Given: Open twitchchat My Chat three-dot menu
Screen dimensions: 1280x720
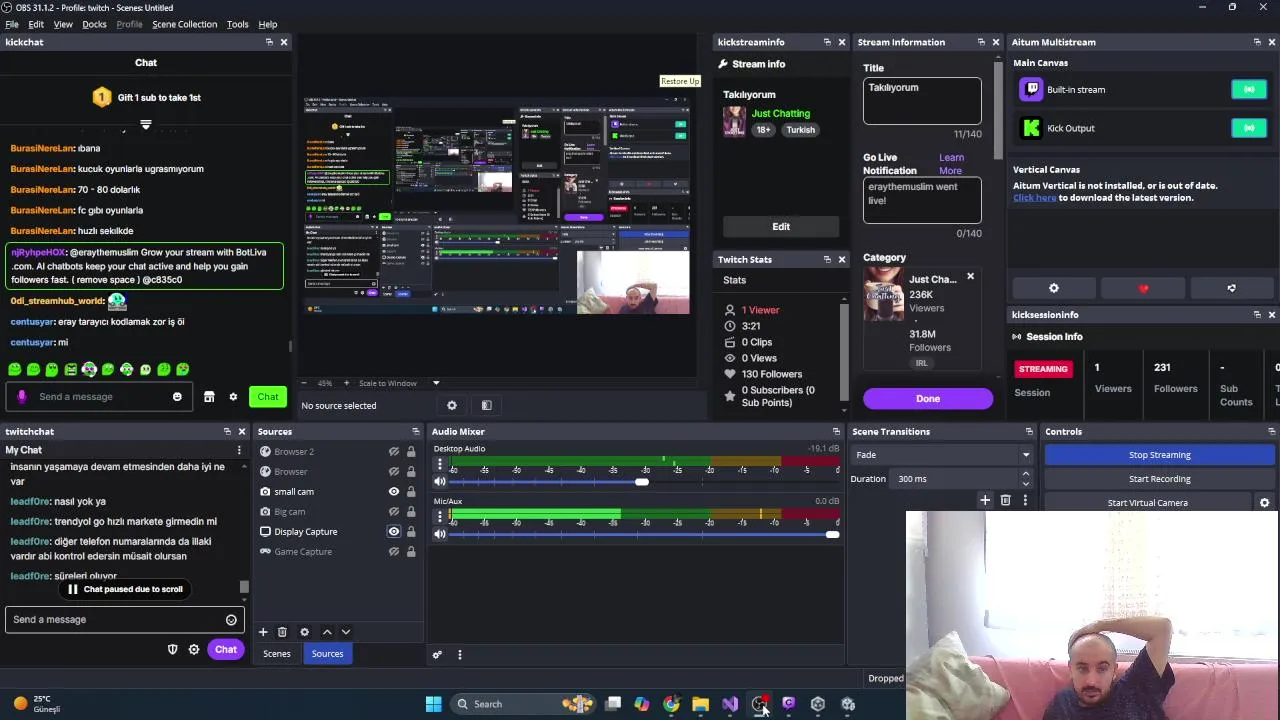Looking at the screenshot, I should [x=239, y=450].
